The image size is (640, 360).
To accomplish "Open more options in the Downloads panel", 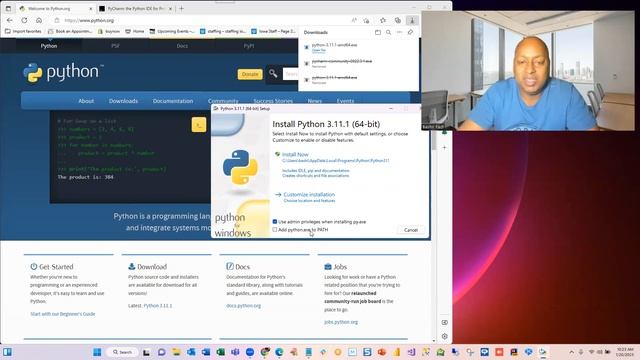I will (x=400, y=32).
